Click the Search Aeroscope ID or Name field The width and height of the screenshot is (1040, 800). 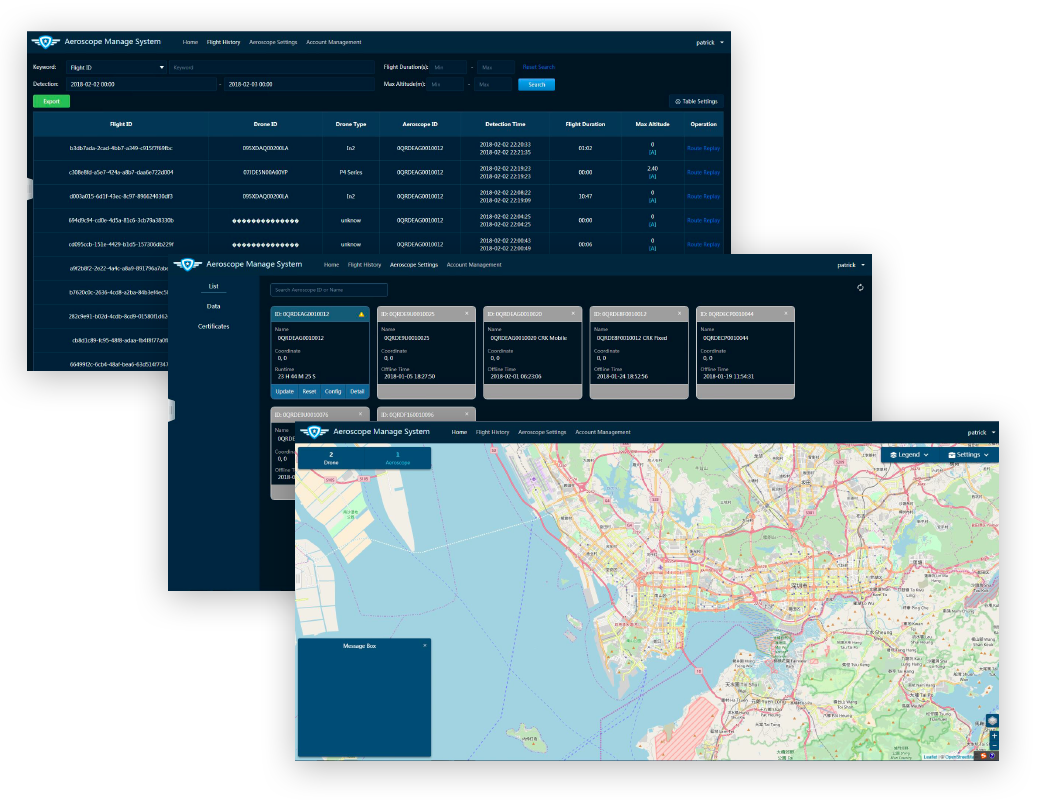(x=329, y=290)
